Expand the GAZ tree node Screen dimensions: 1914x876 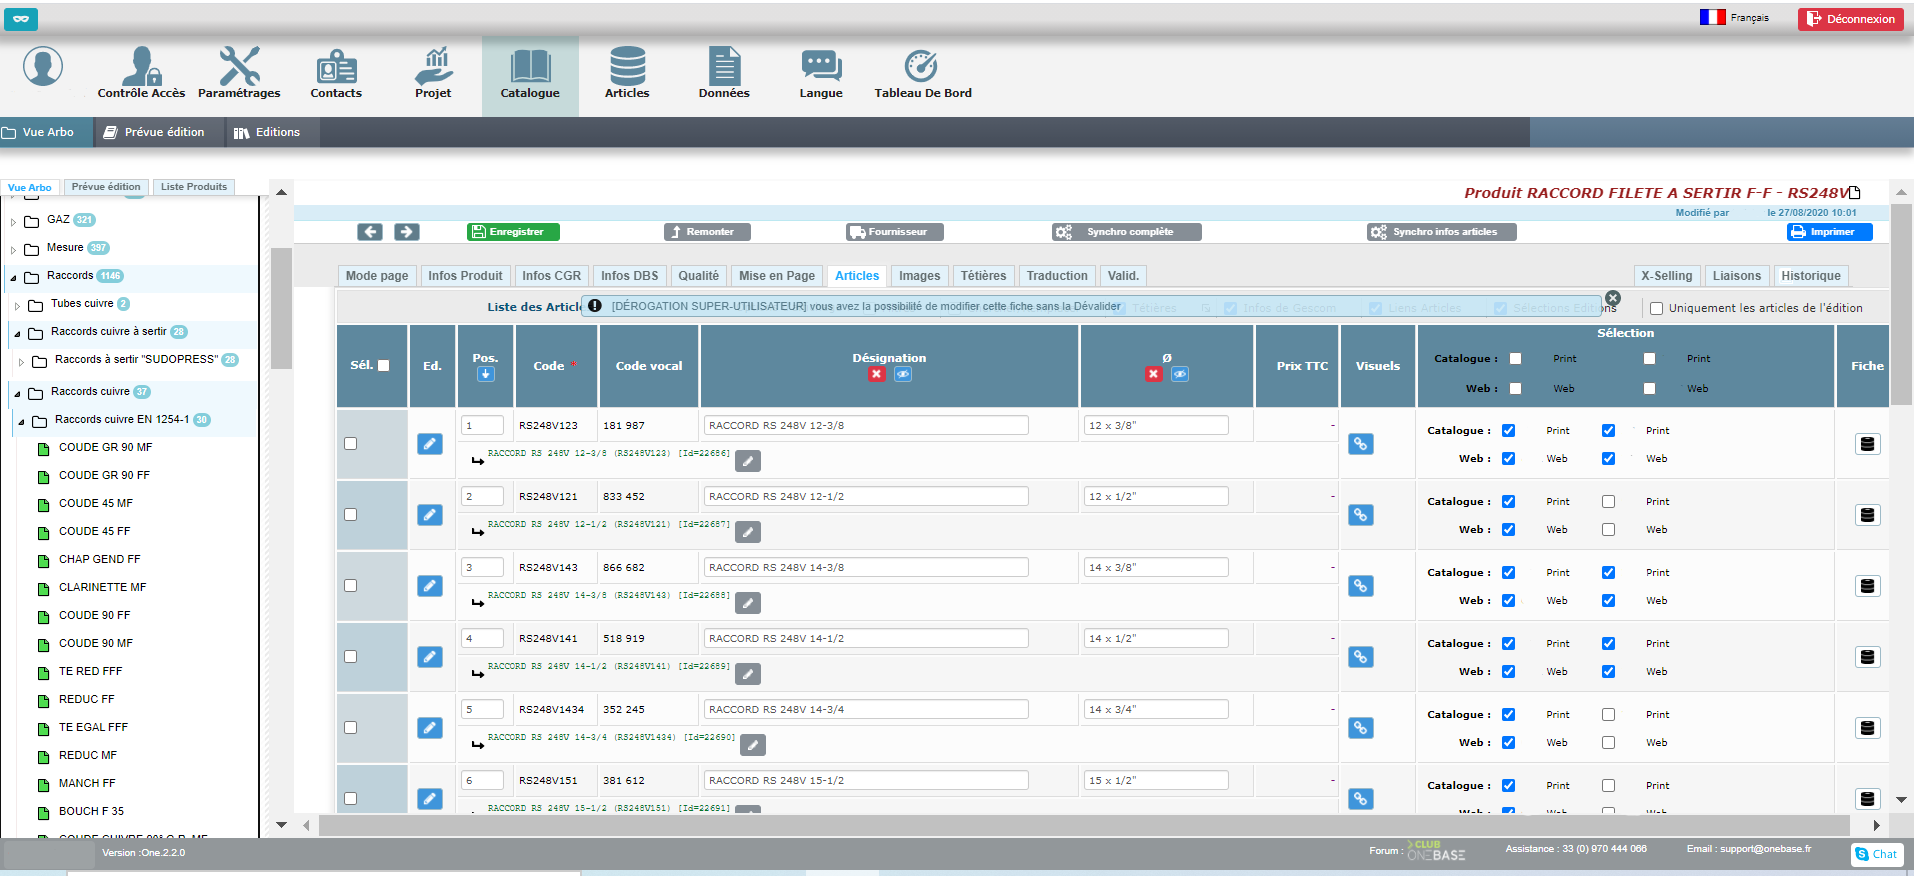pyautogui.click(x=13, y=222)
